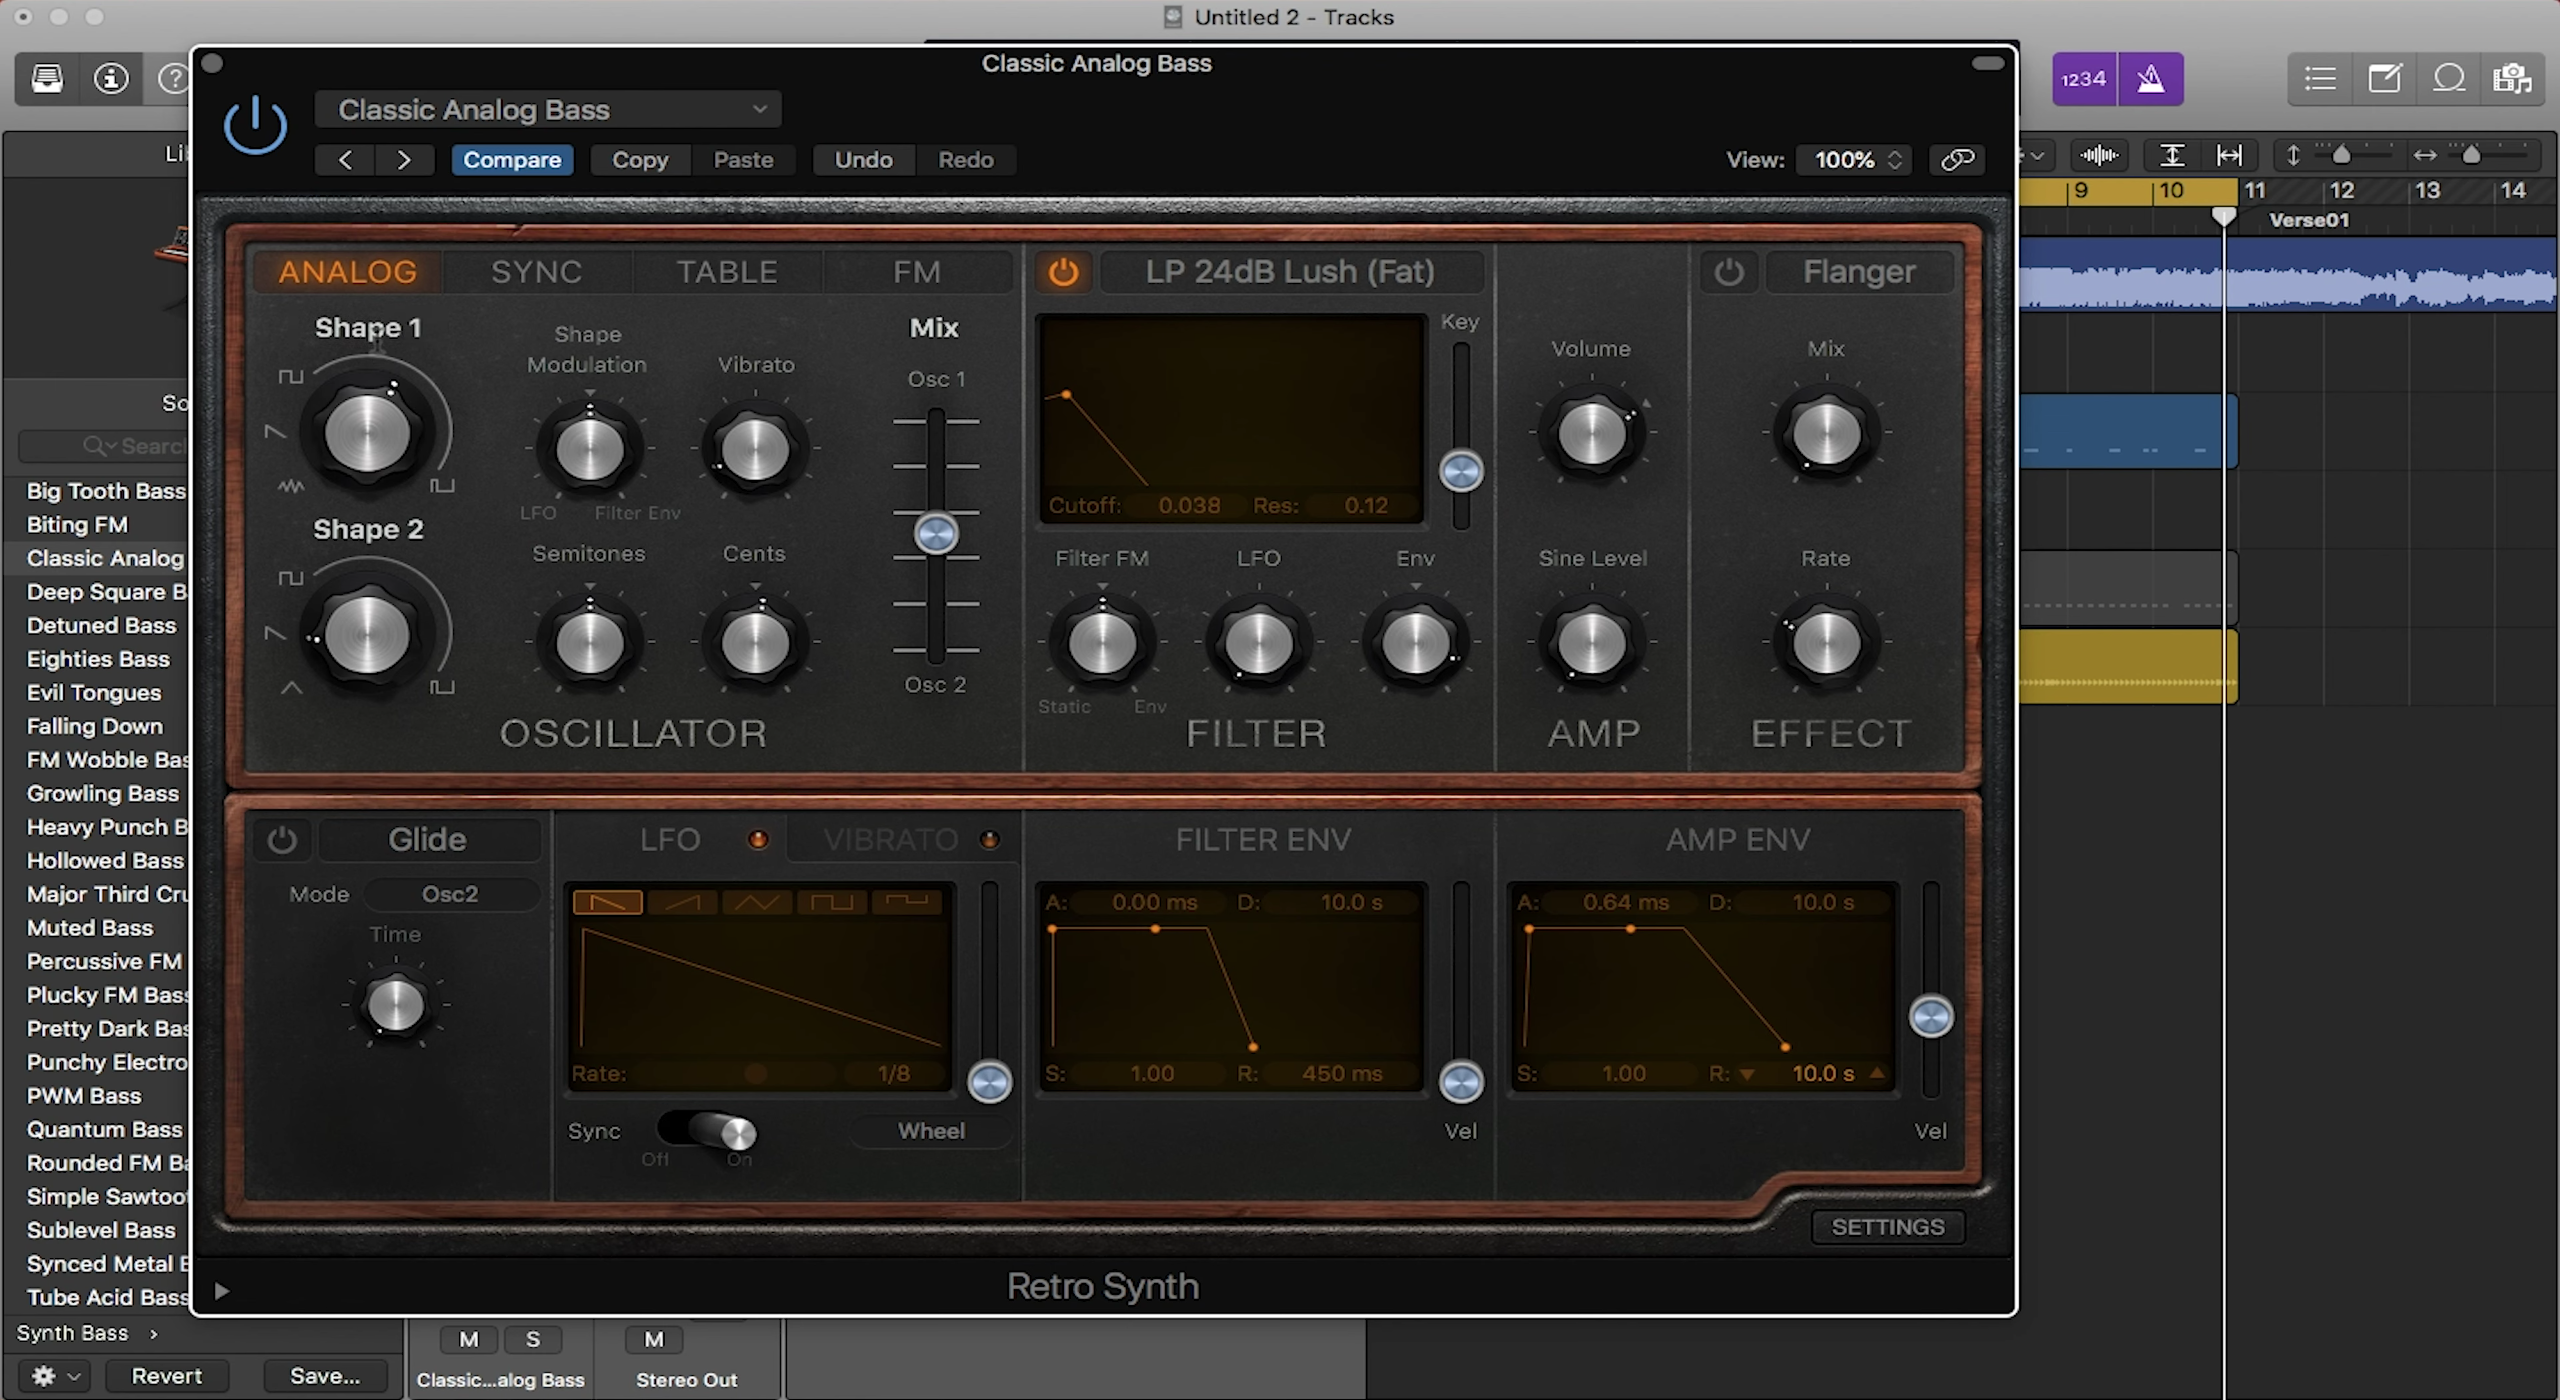2560x1400 pixels.
Task: Solo the Classic Analog Bass channel strip
Action: (533, 1340)
